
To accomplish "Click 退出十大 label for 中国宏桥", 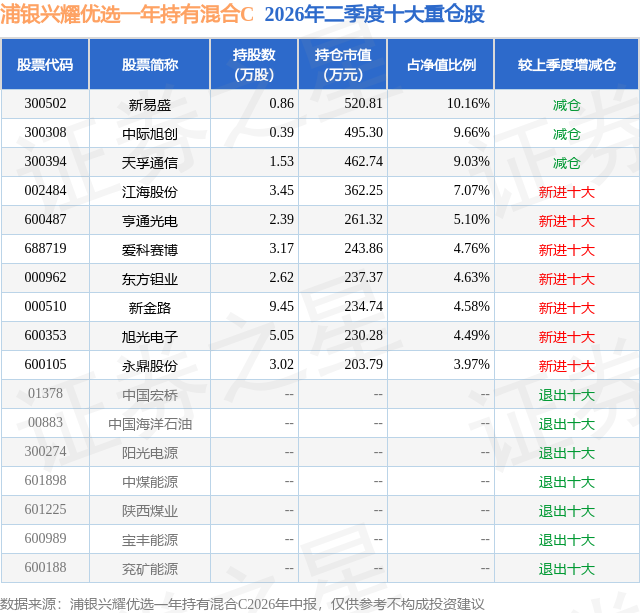I will point(567,395).
